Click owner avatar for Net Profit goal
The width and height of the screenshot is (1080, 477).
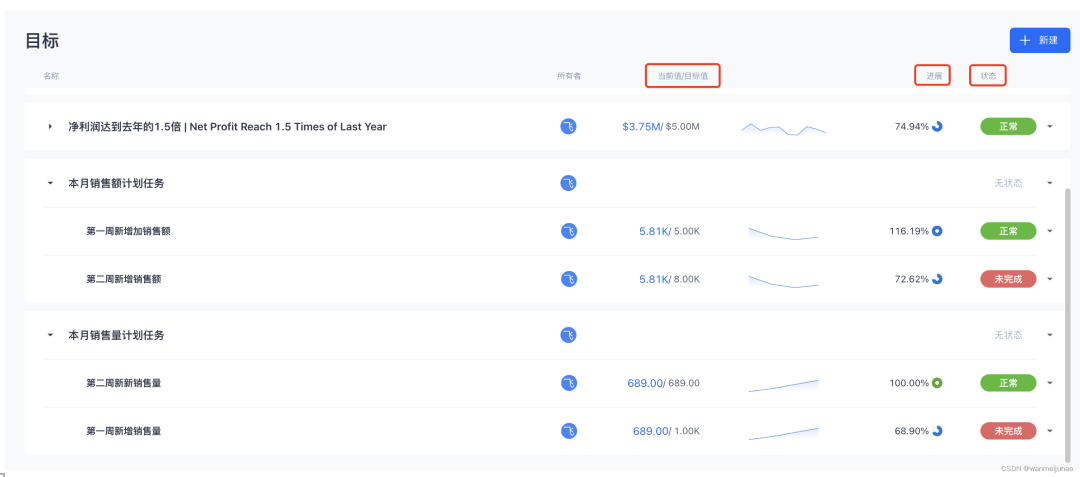click(x=568, y=127)
